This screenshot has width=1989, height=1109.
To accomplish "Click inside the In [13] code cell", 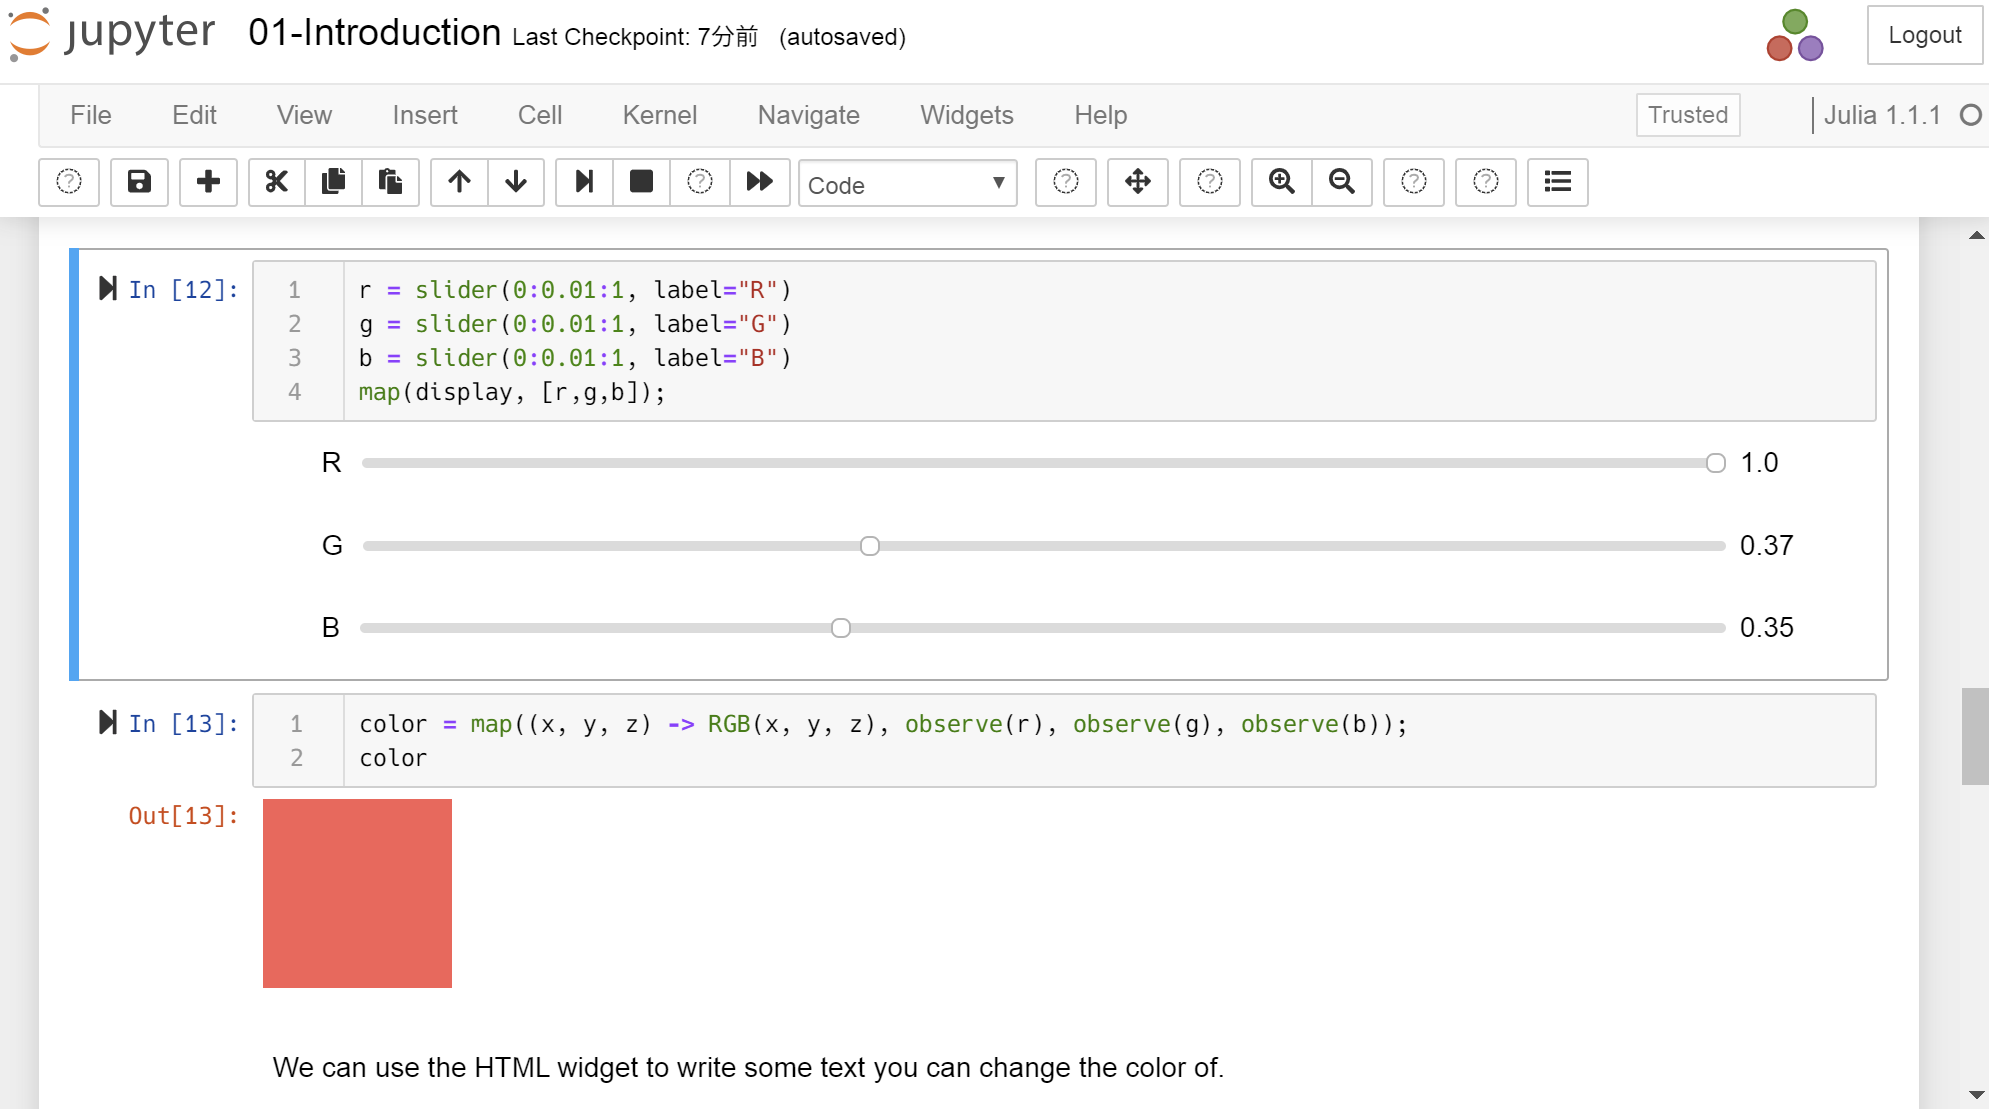I will coord(900,740).
